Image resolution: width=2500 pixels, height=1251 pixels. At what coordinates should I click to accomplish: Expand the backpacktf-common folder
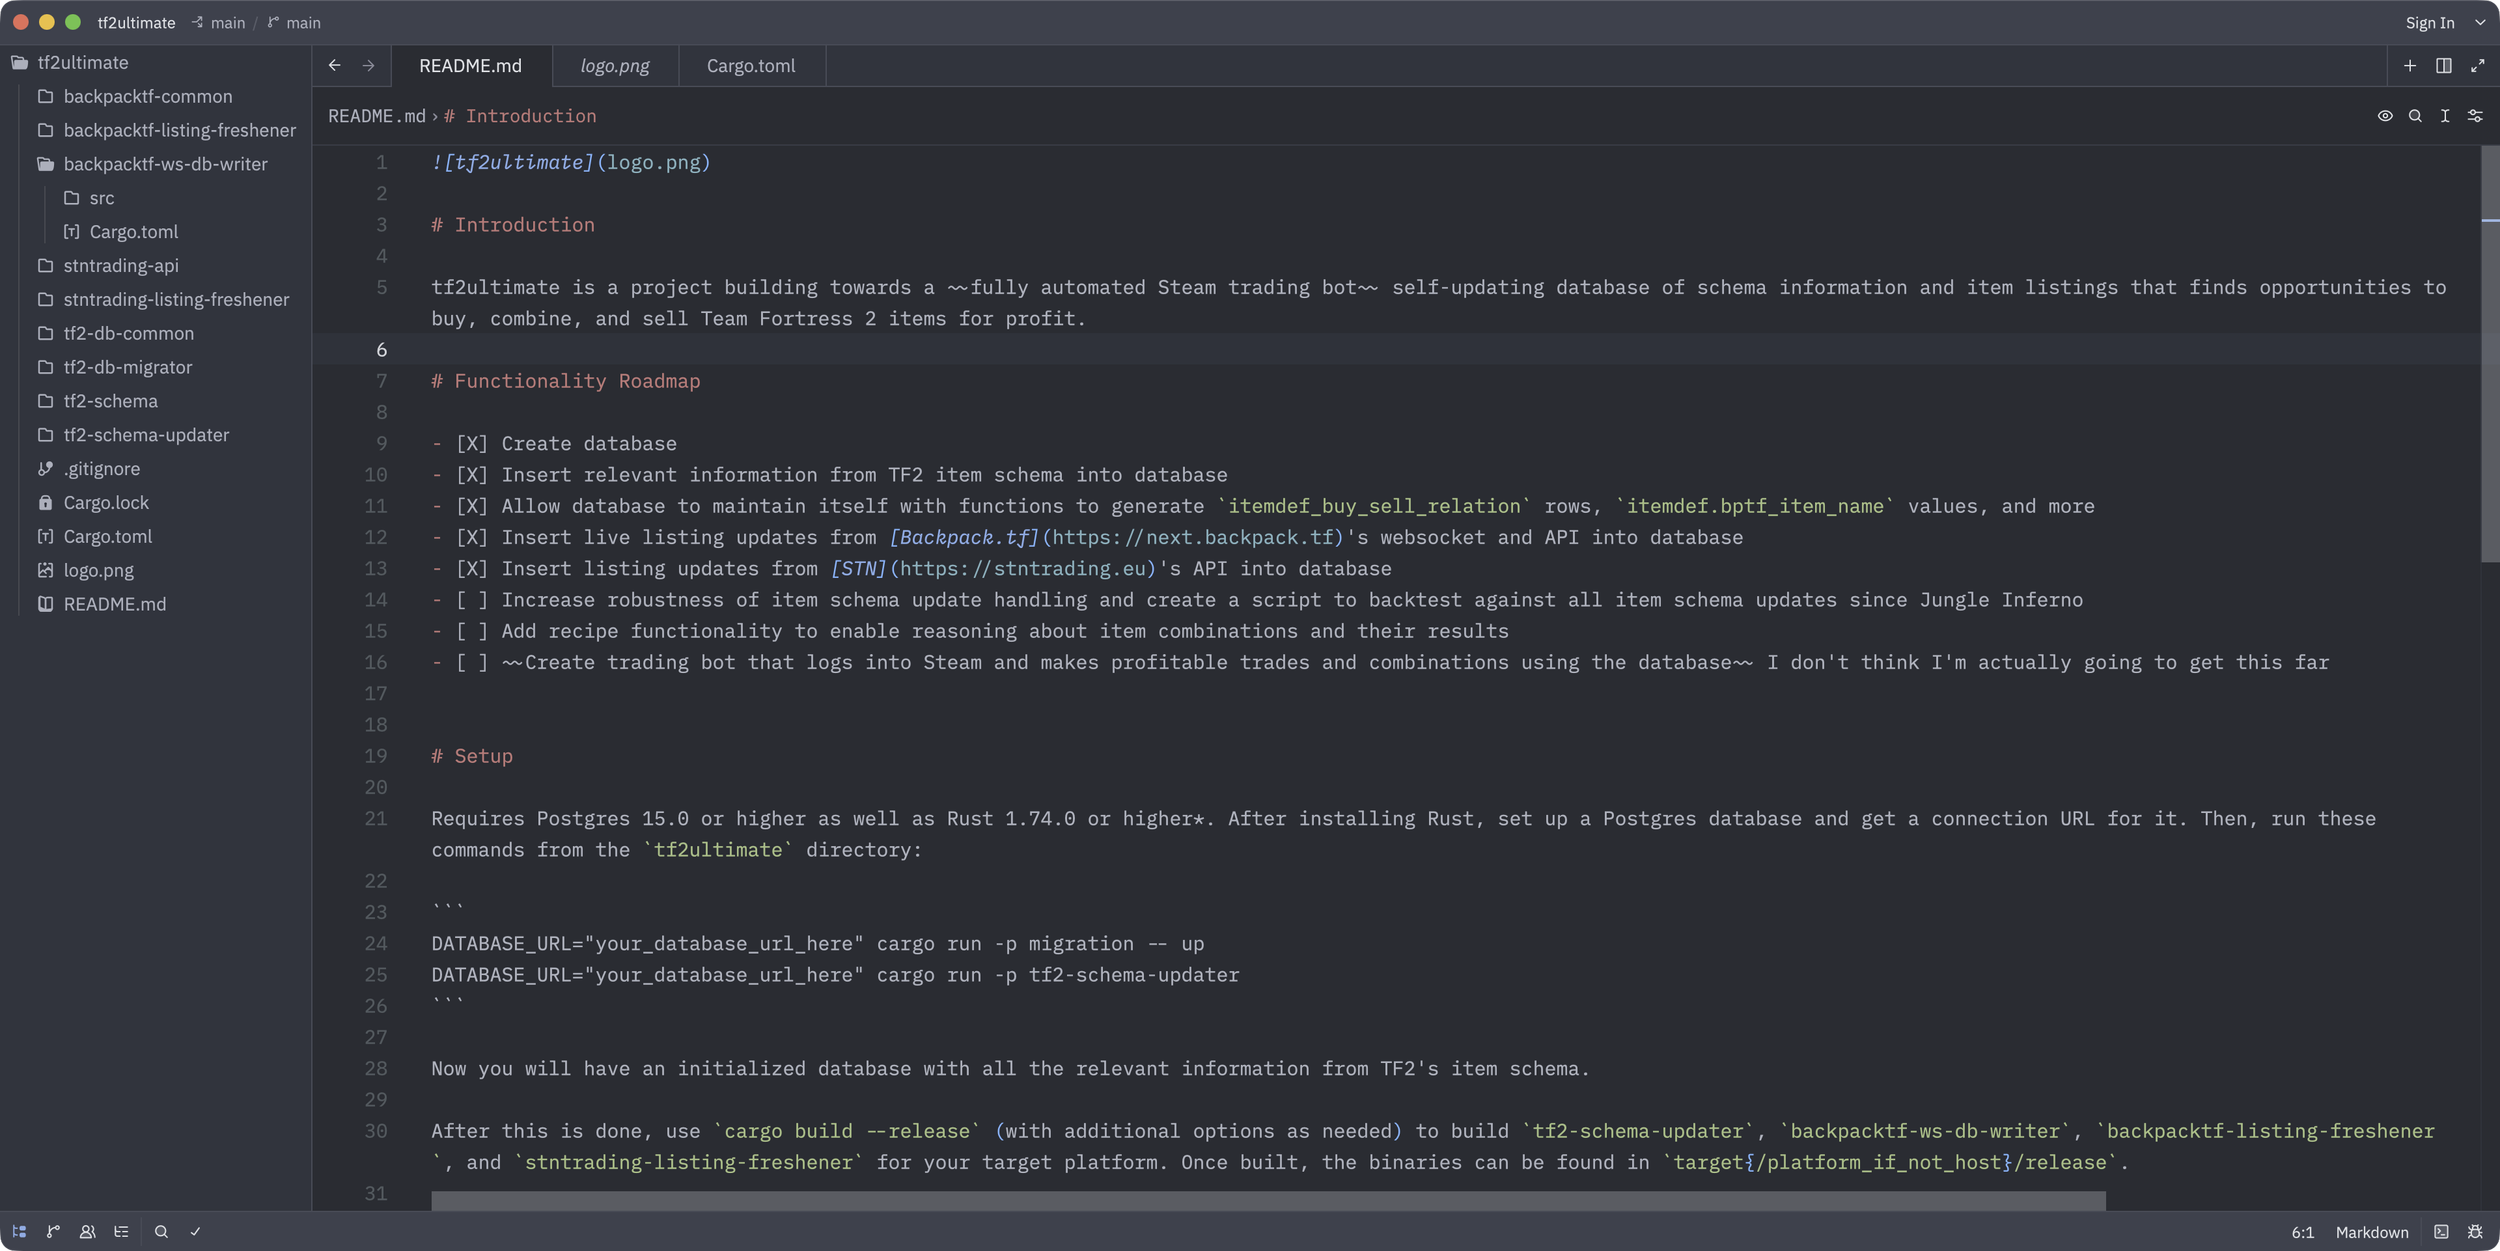[148, 96]
